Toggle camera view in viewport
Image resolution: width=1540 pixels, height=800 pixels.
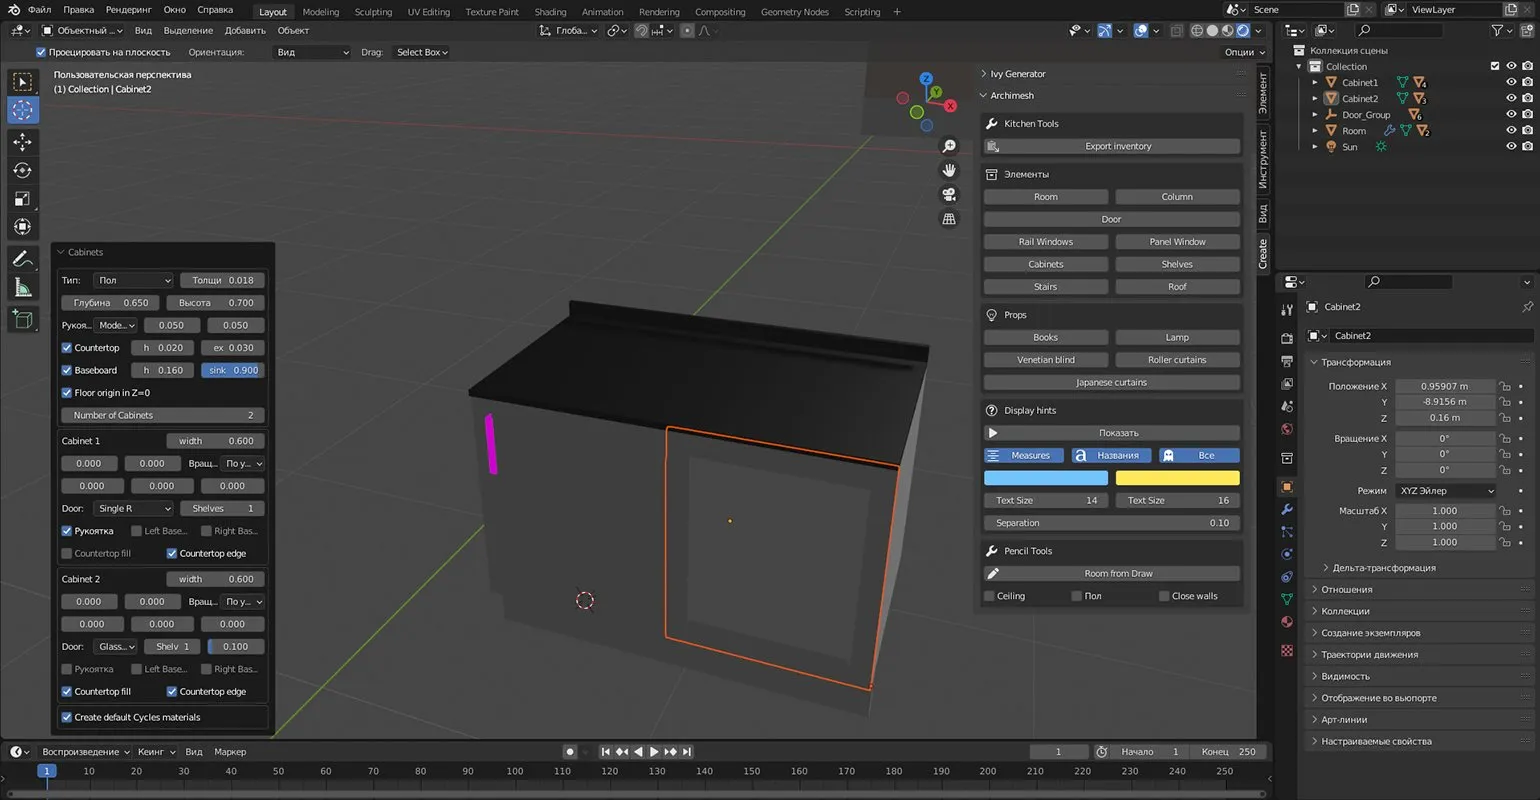[949, 195]
